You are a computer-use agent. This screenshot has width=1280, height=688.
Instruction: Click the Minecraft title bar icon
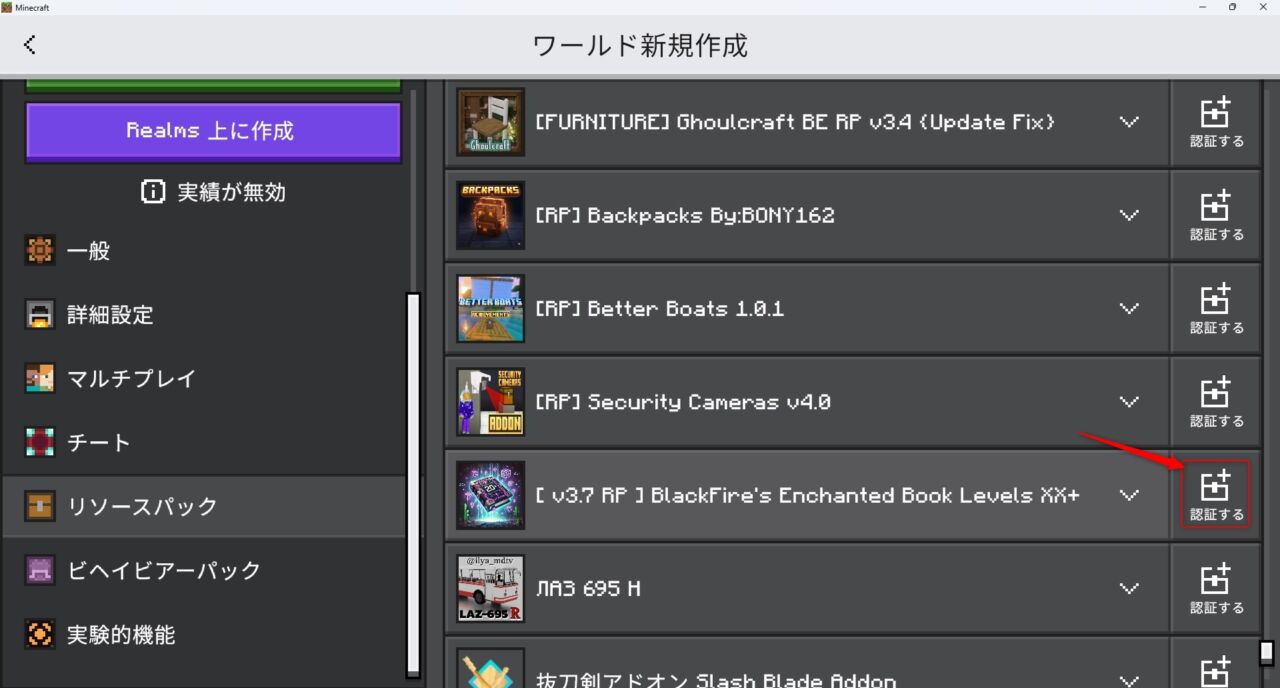7,7
